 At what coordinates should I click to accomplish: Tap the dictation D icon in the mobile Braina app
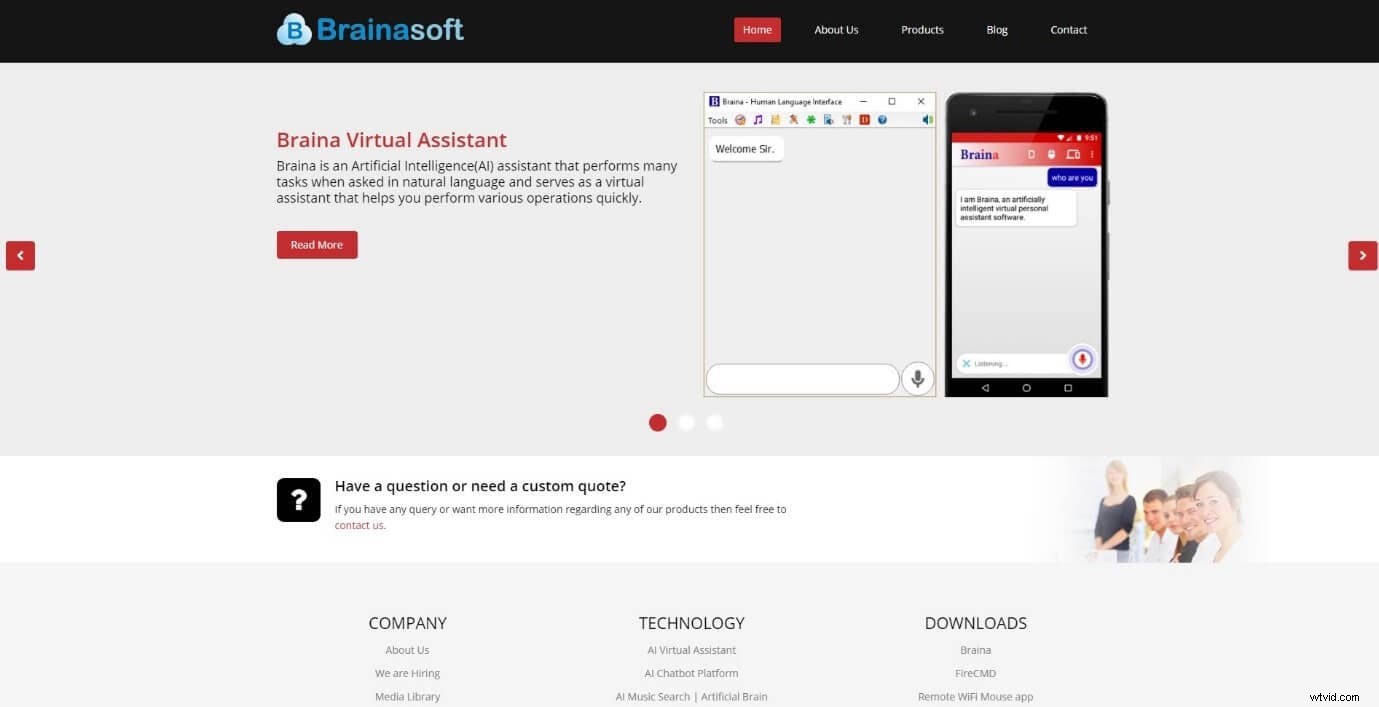tap(1031, 154)
